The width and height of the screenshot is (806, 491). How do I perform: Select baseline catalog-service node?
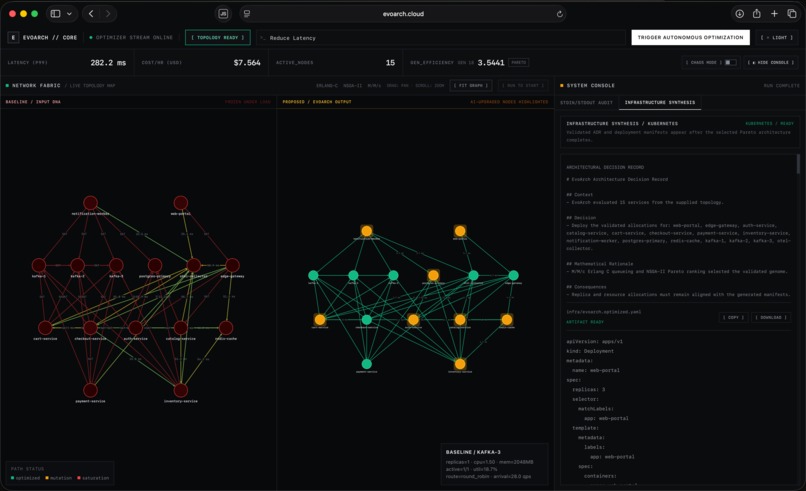pos(180,328)
